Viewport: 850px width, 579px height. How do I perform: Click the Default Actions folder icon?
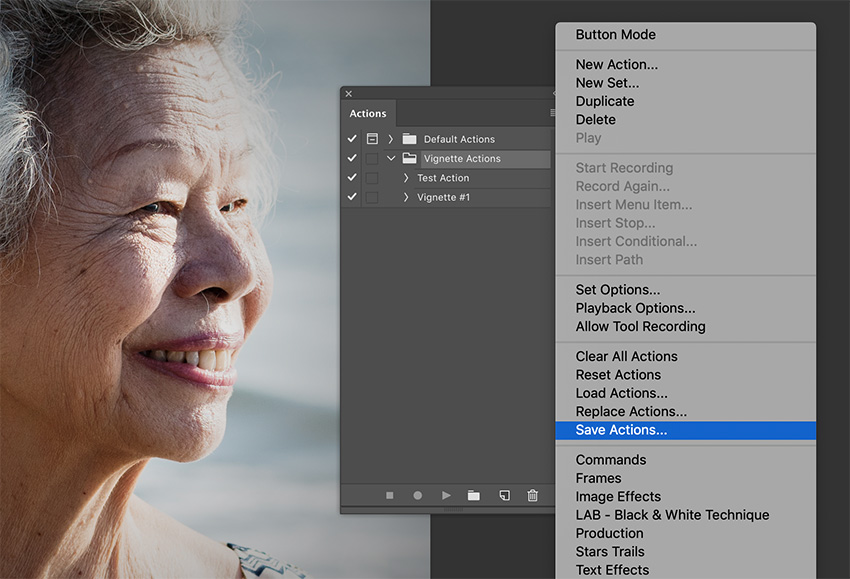coord(409,139)
